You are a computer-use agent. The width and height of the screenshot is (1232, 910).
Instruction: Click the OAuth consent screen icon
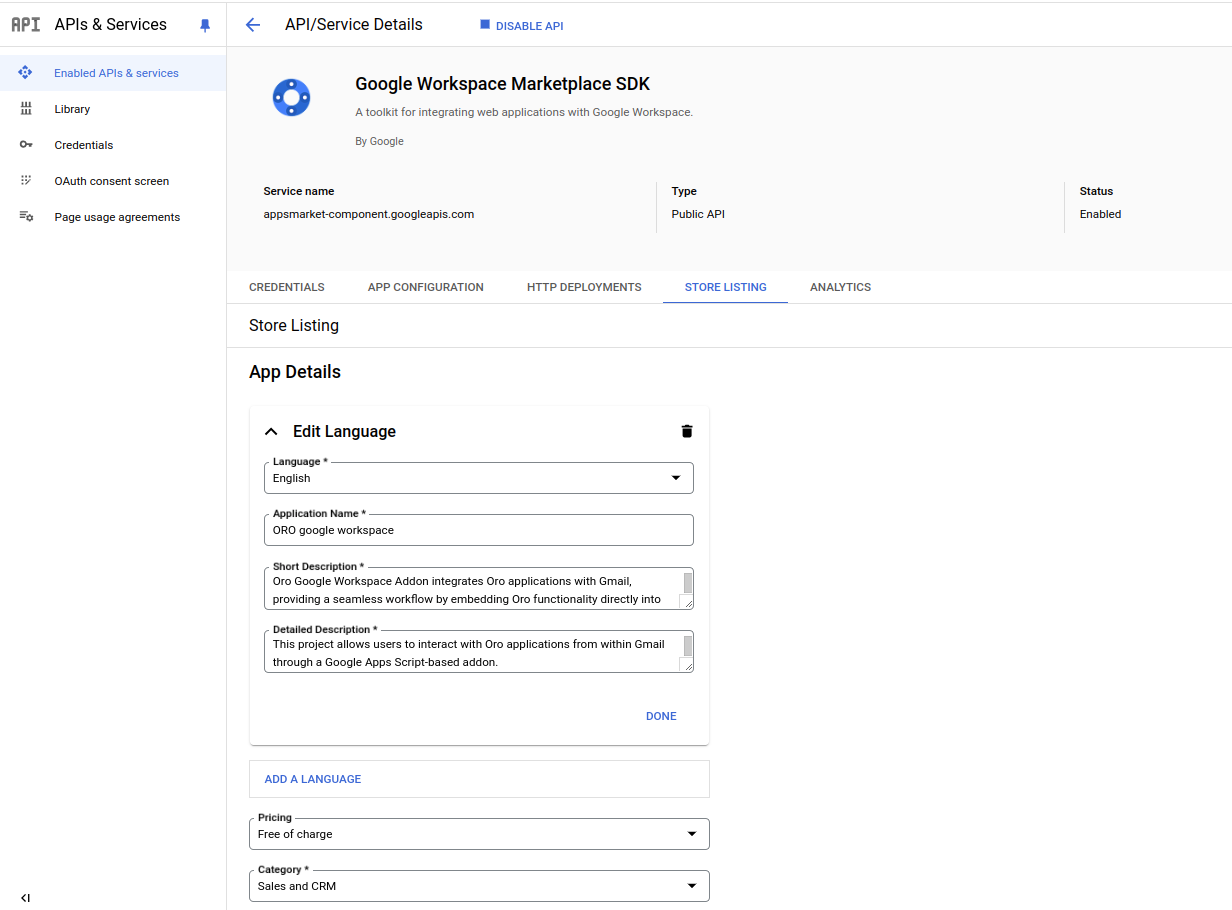[26, 181]
